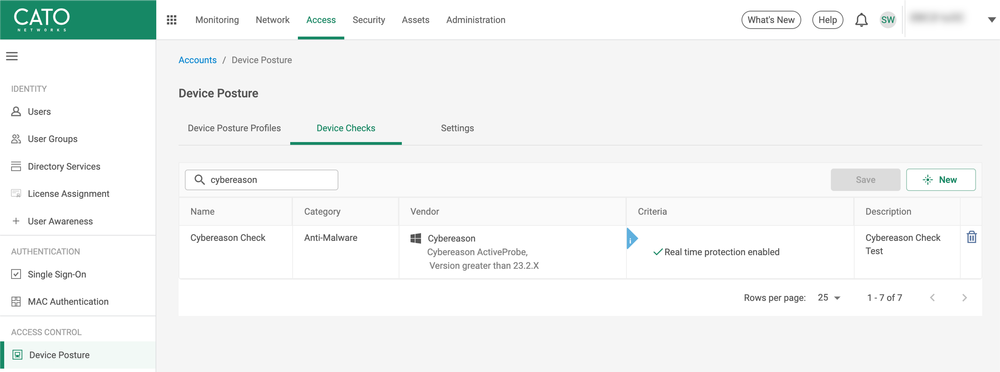Viewport: 1000px width, 372px height.
Task: Click the Description column header
Action: [x=888, y=212]
